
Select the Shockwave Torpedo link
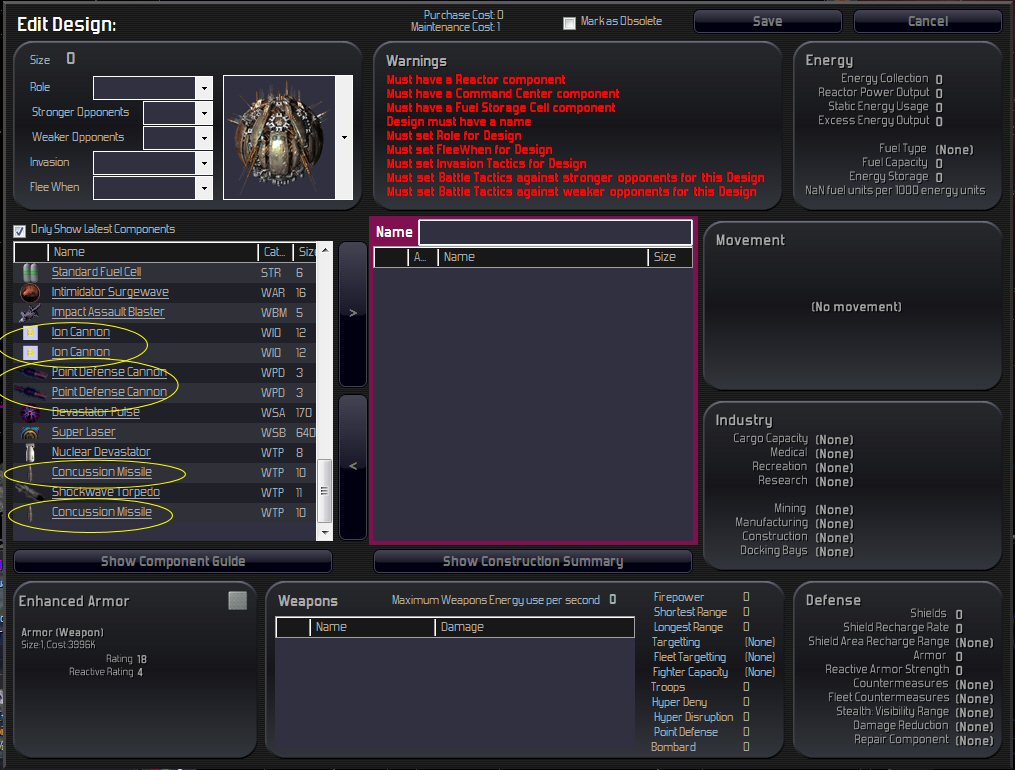[106, 492]
